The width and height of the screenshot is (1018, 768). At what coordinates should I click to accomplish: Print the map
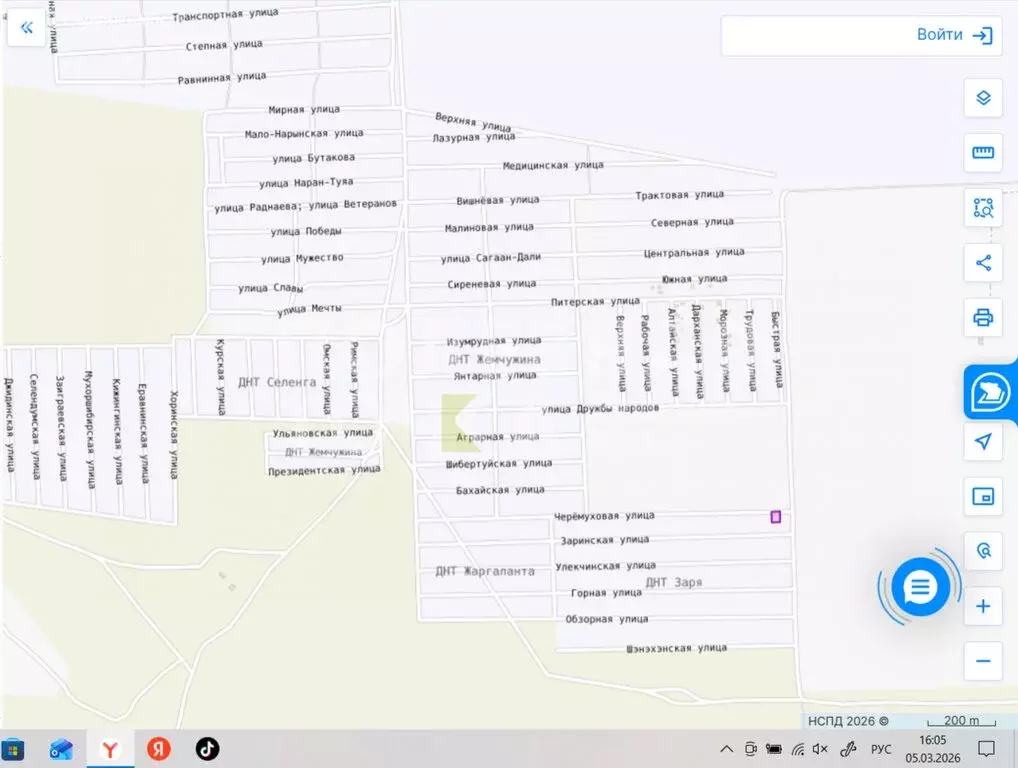coord(983,318)
